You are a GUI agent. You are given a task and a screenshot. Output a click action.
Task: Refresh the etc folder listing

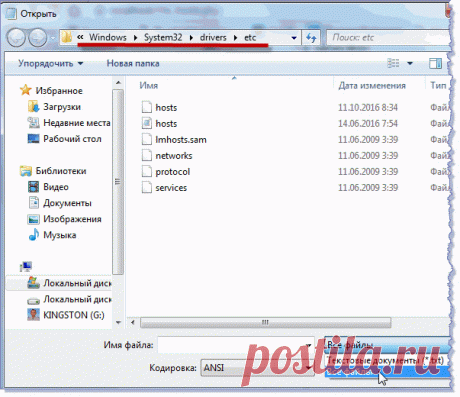(311, 38)
